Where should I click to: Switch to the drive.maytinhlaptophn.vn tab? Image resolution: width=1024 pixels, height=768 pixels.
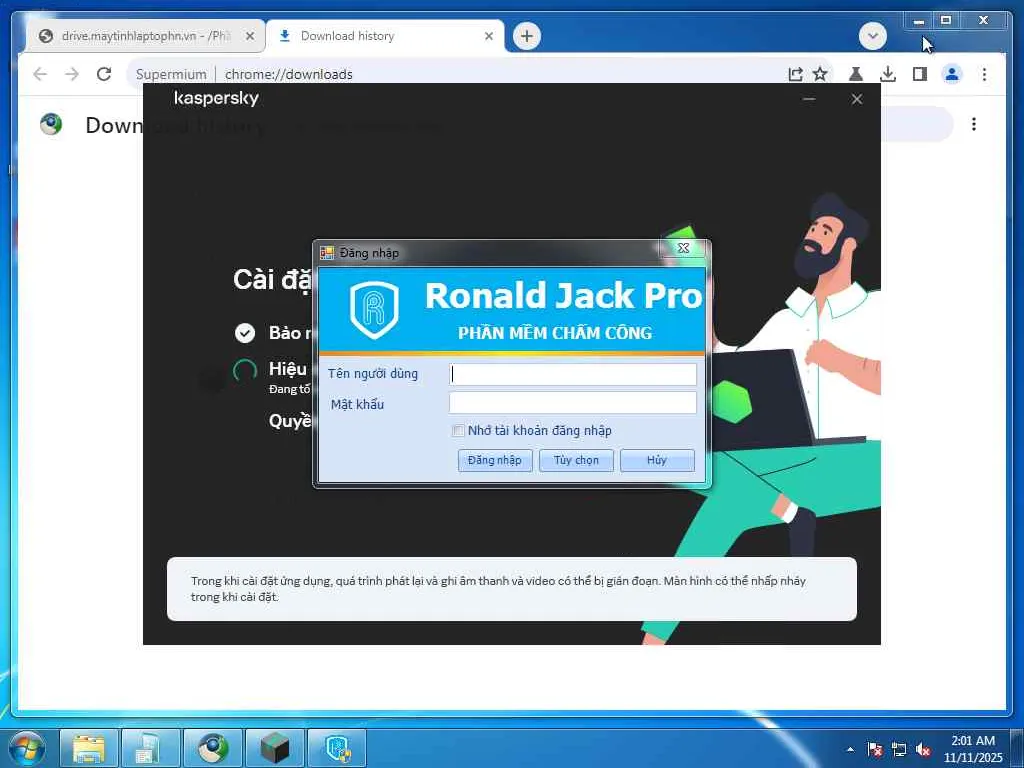coord(145,36)
